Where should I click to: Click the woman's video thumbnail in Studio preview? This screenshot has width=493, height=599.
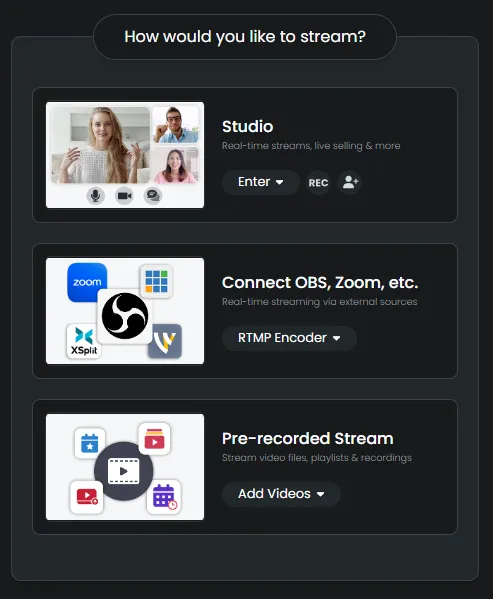[x=101, y=145]
